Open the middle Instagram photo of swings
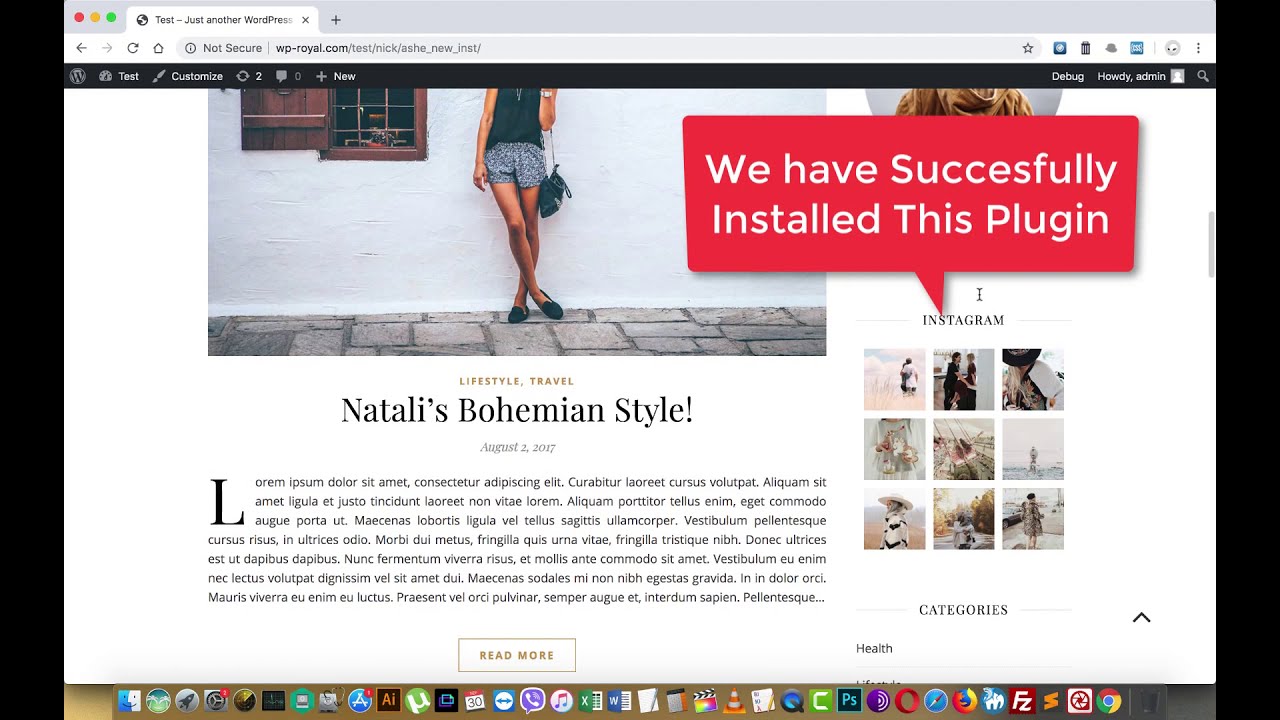 click(x=964, y=449)
